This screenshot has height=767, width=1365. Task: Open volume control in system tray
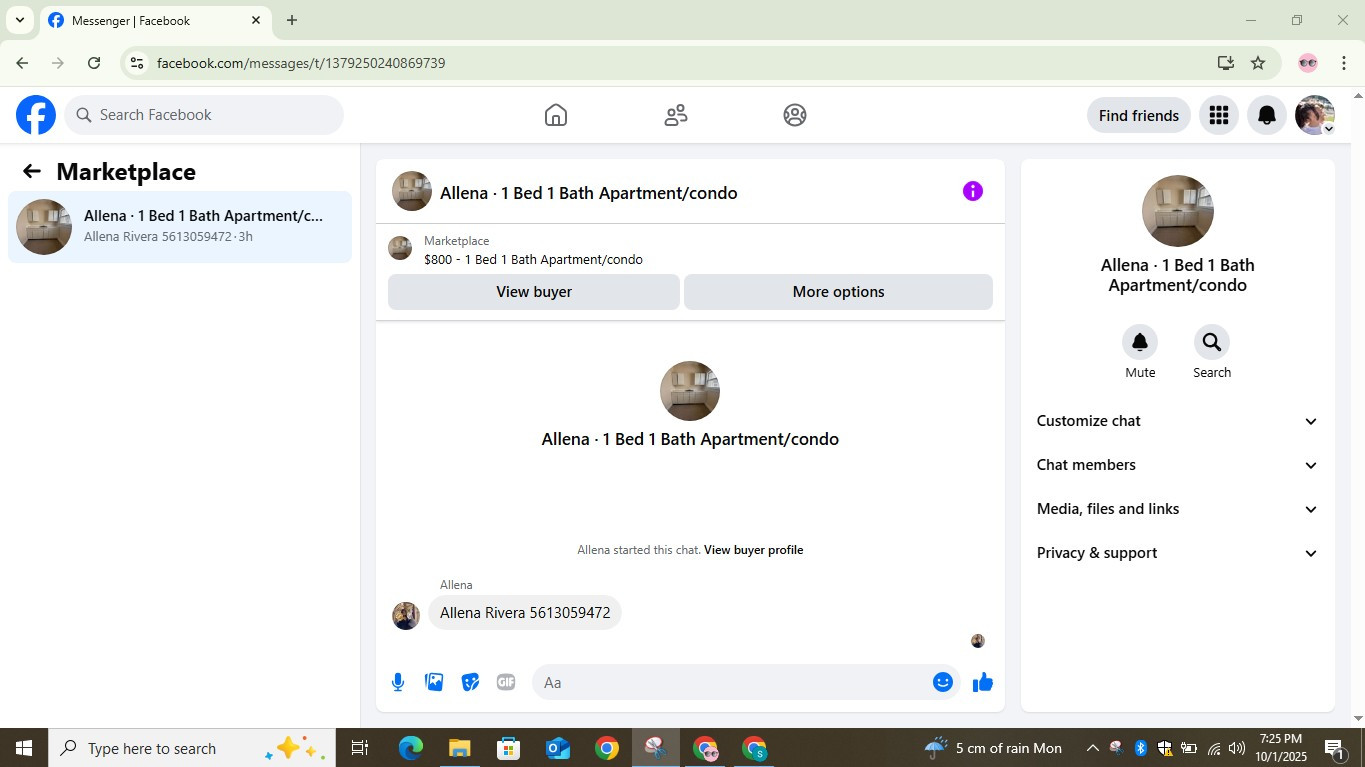pyautogui.click(x=1237, y=748)
